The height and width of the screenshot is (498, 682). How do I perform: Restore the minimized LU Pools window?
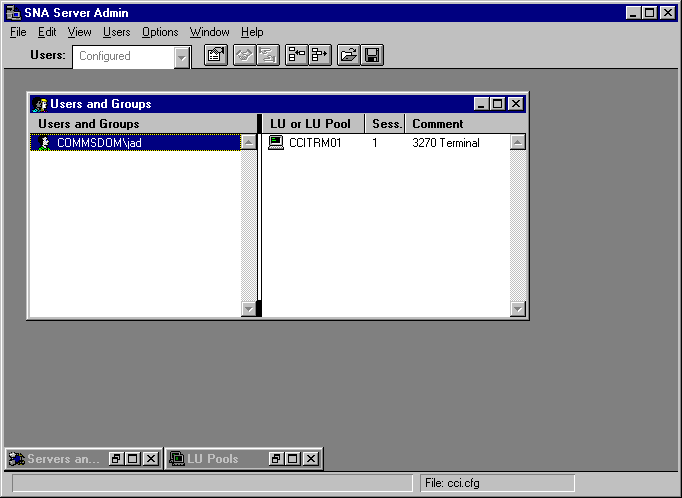276,459
